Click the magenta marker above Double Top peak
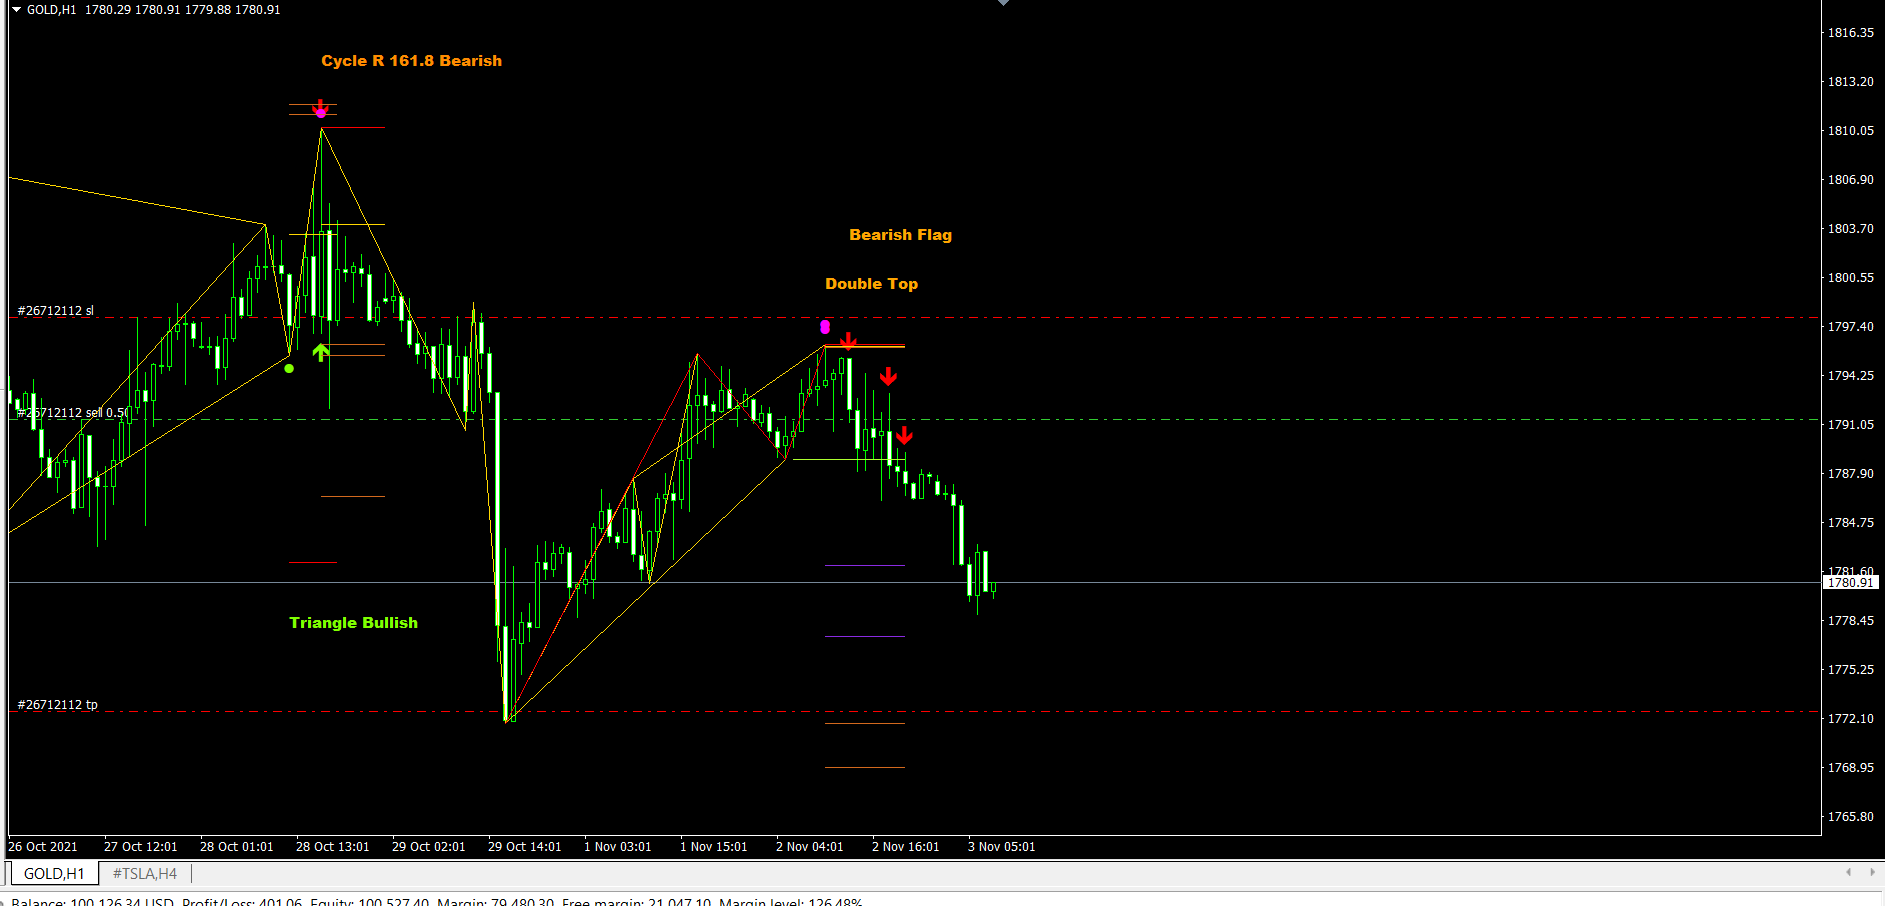 click(x=825, y=327)
